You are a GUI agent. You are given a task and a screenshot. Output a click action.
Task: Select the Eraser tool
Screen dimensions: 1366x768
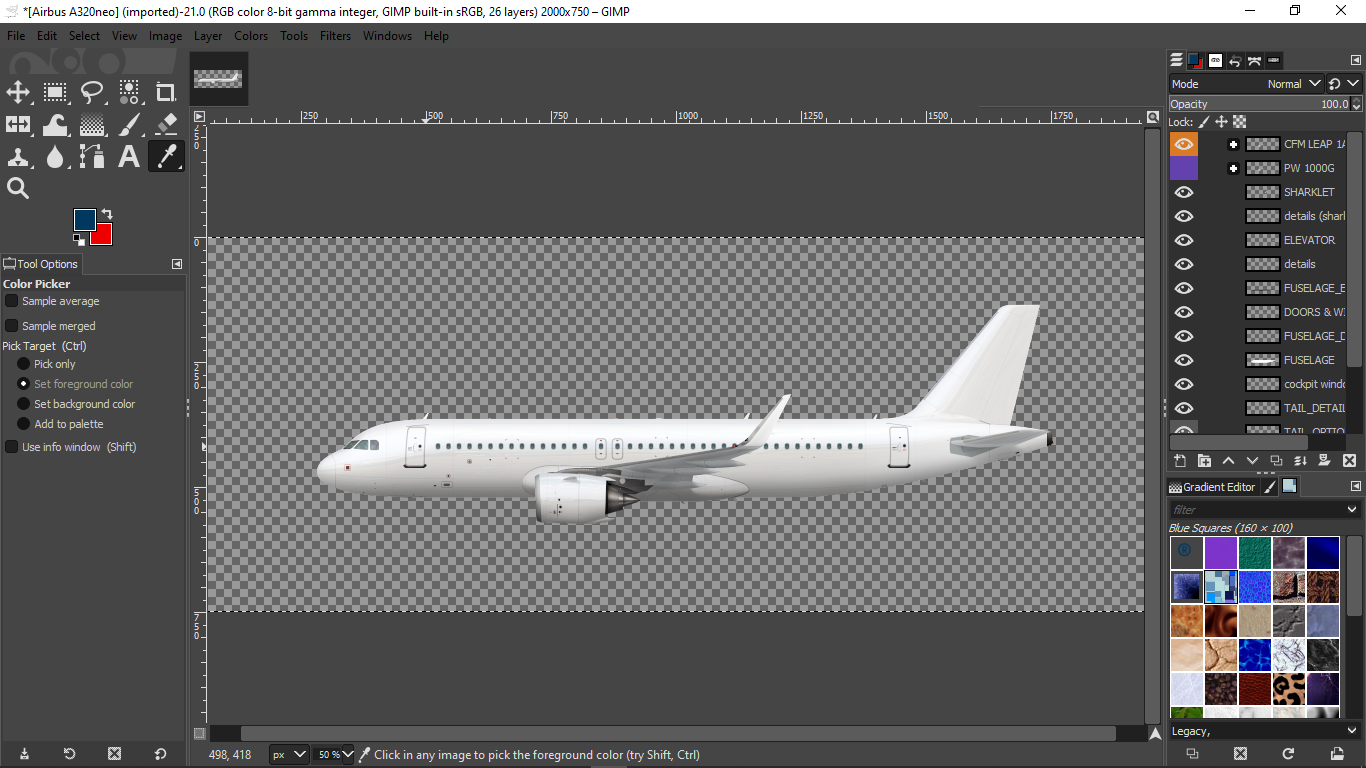coord(166,125)
